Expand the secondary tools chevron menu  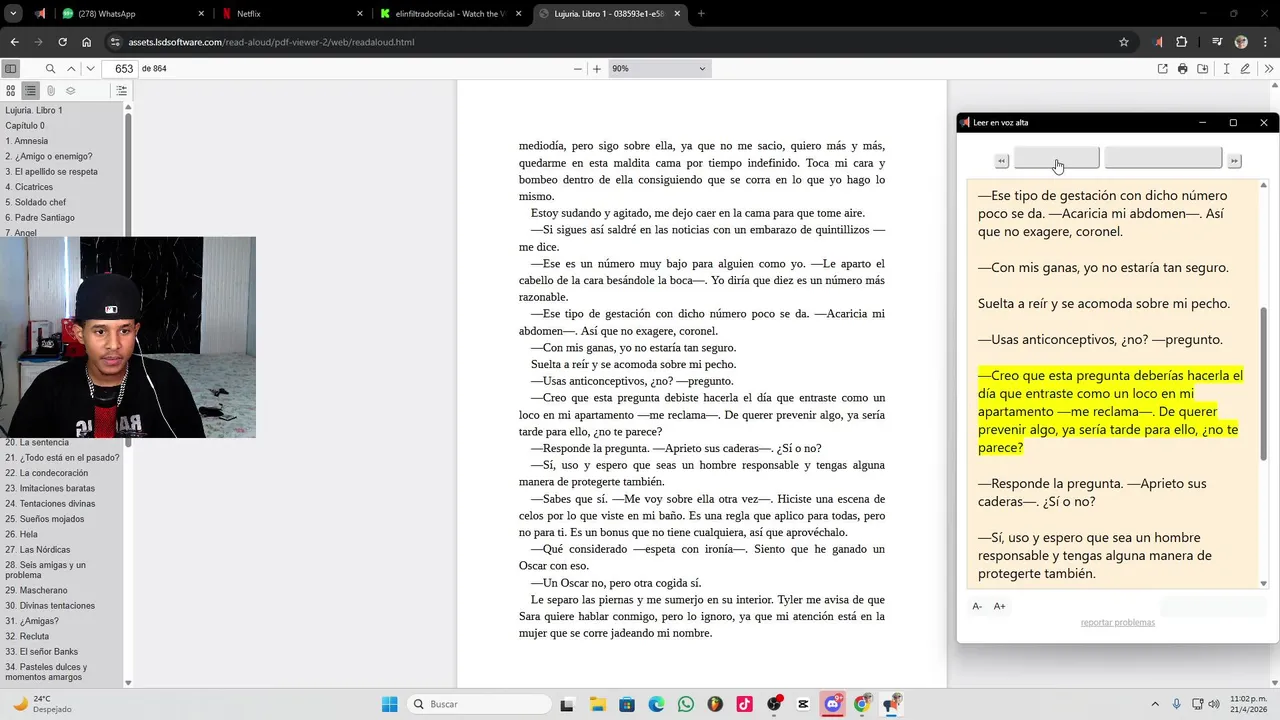1269,69
